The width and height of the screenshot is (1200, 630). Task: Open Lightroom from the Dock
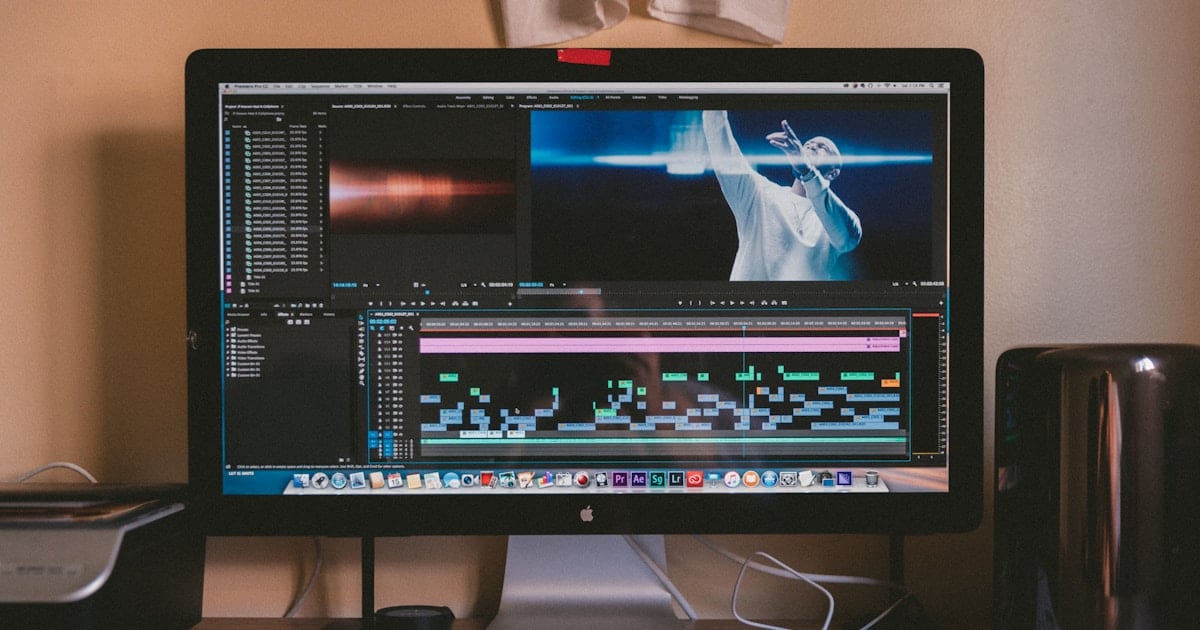[676, 479]
